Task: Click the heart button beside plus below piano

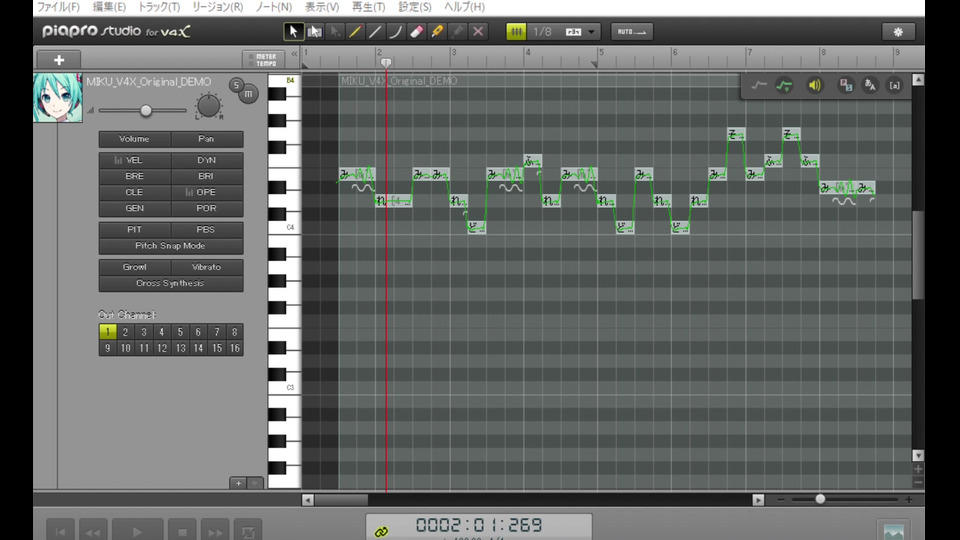Action: click(255, 483)
